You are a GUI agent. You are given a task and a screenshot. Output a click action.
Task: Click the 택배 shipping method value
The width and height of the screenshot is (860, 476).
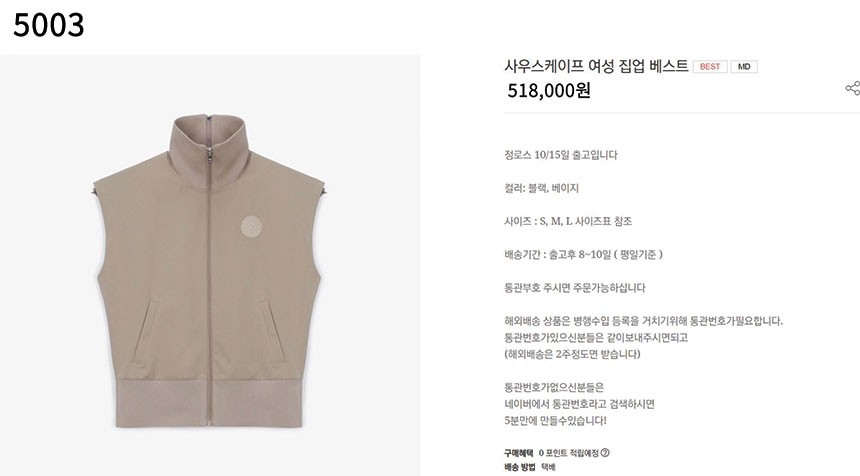pos(548,467)
